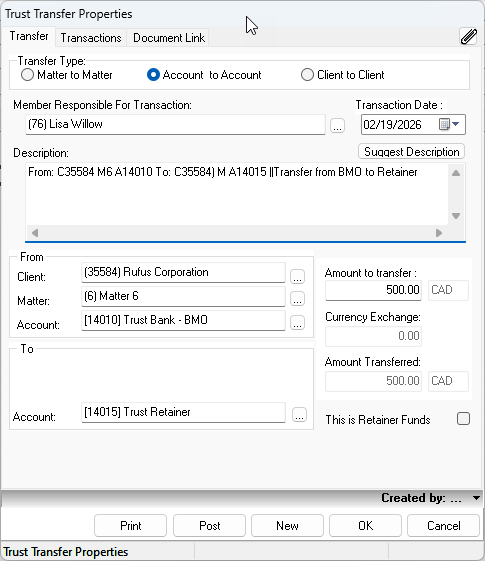Check This is Retainer Funds box
The width and height of the screenshot is (485, 561).
(x=463, y=419)
